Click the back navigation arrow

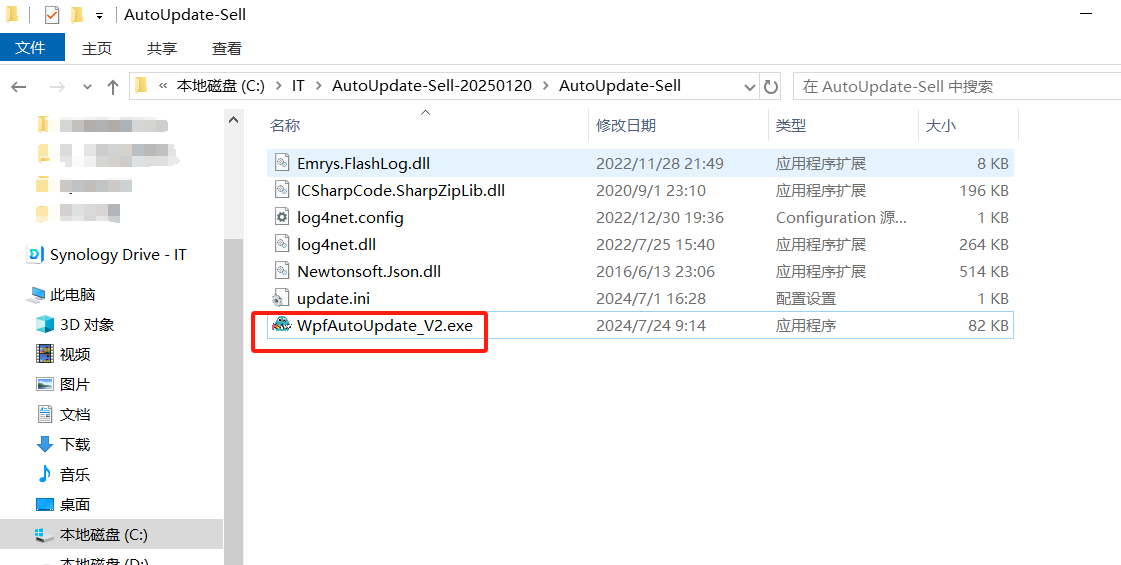click(x=18, y=87)
